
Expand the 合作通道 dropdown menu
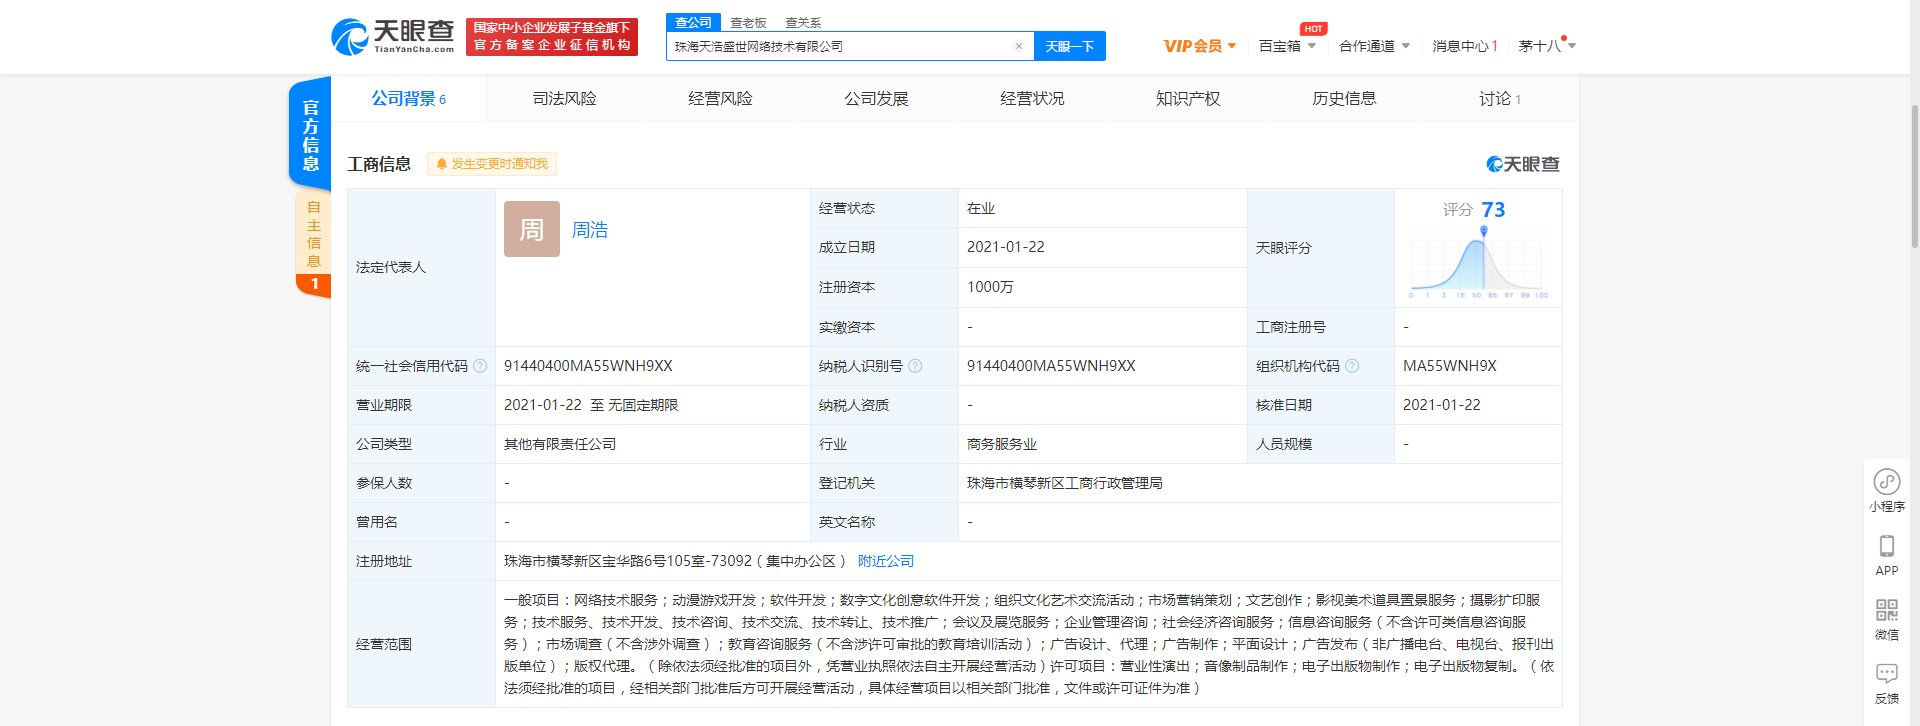tap(1373, 46)
